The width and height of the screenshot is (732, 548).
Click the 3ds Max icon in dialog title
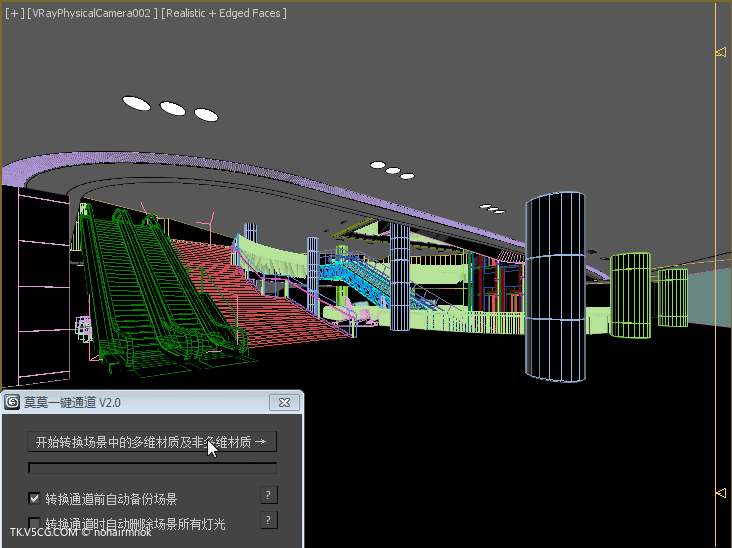pos(12,402)
